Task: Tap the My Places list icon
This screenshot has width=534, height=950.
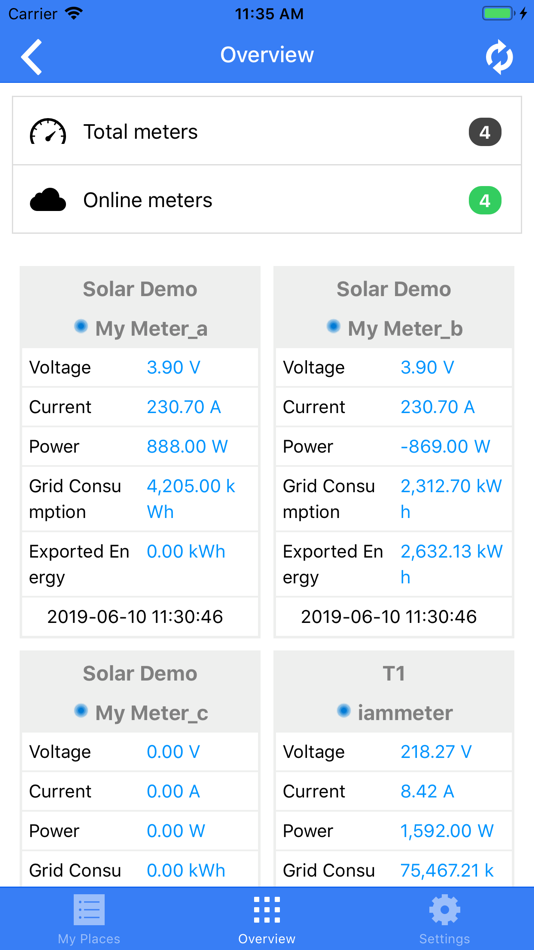Action: coord(89,909)
